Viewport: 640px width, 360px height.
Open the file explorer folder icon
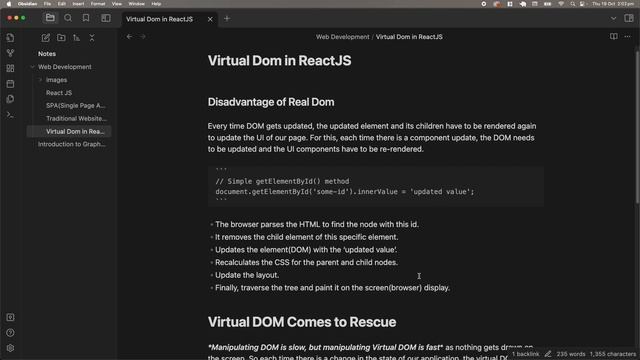[50, 18]
